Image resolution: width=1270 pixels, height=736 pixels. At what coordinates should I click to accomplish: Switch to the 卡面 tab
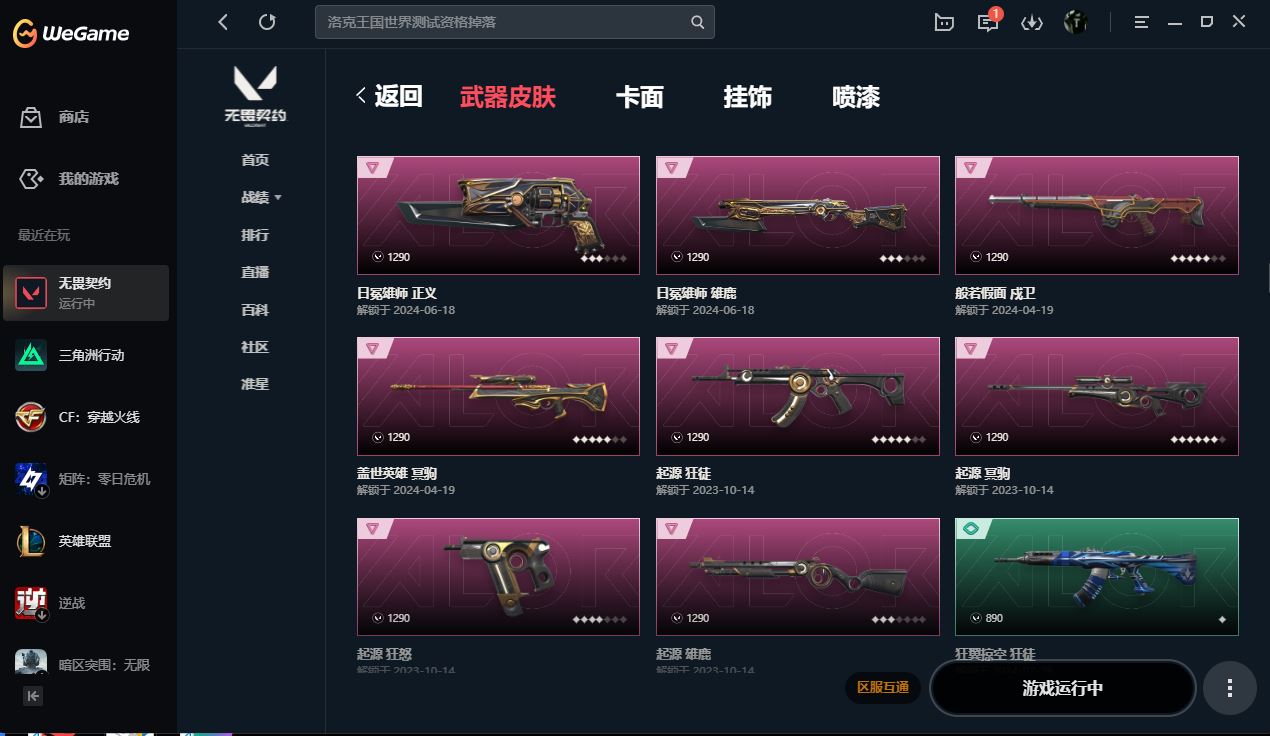click(640, 97)
